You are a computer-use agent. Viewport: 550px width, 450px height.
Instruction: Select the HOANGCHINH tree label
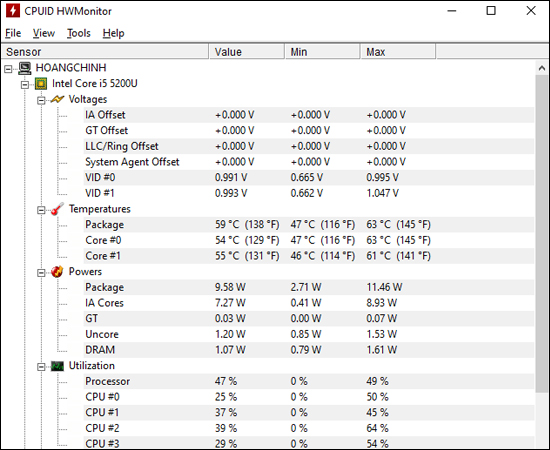pyautogui.click(x=71, y=68)
